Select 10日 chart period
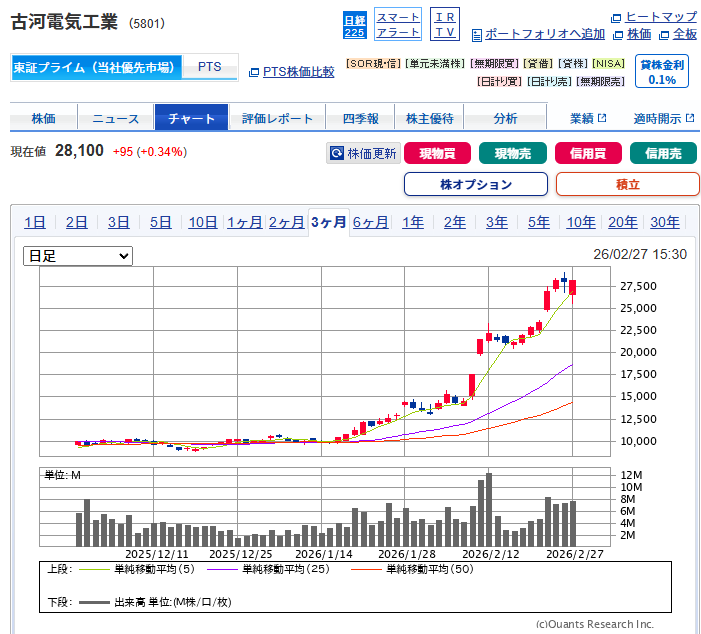The image size is (701, 634). point(203,222)
